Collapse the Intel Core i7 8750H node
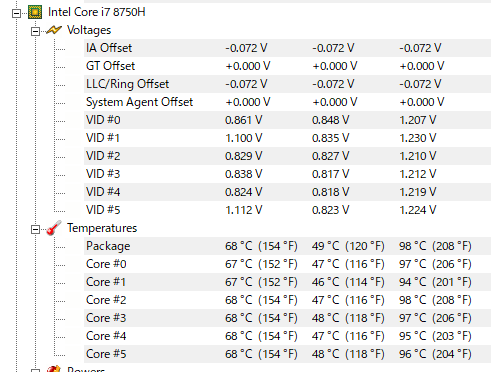 [x=16, y=13]
